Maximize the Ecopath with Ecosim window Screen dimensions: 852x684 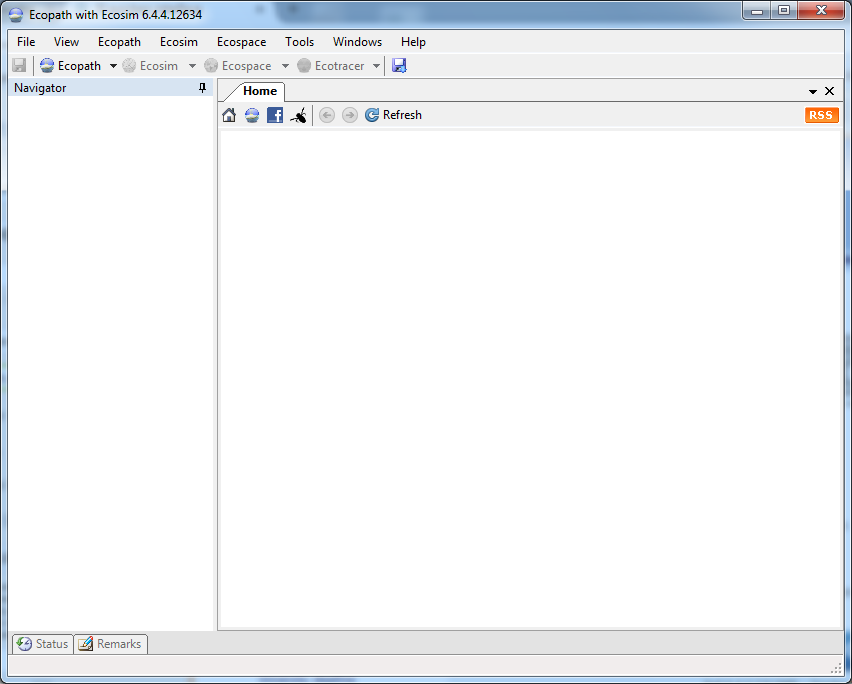(x=784, y=10)
